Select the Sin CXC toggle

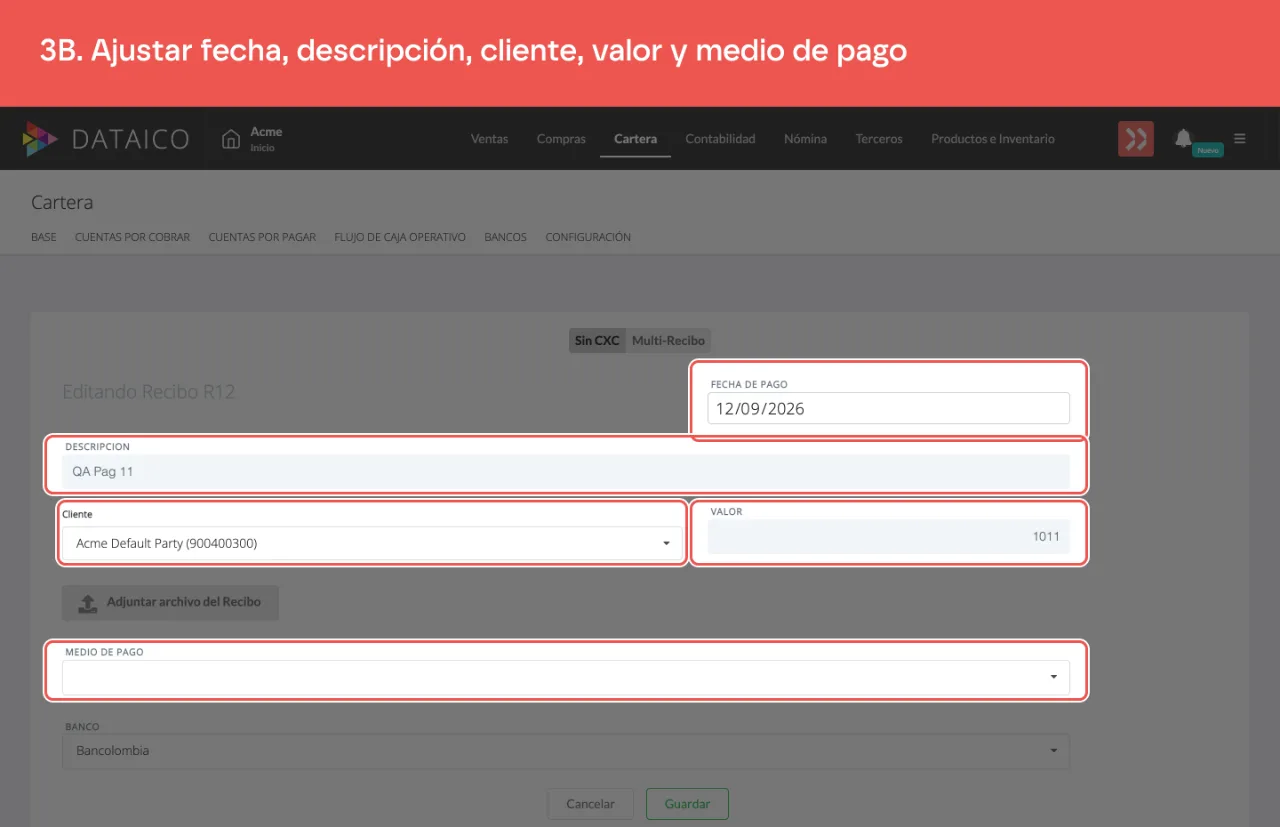(x=597, y=340)
